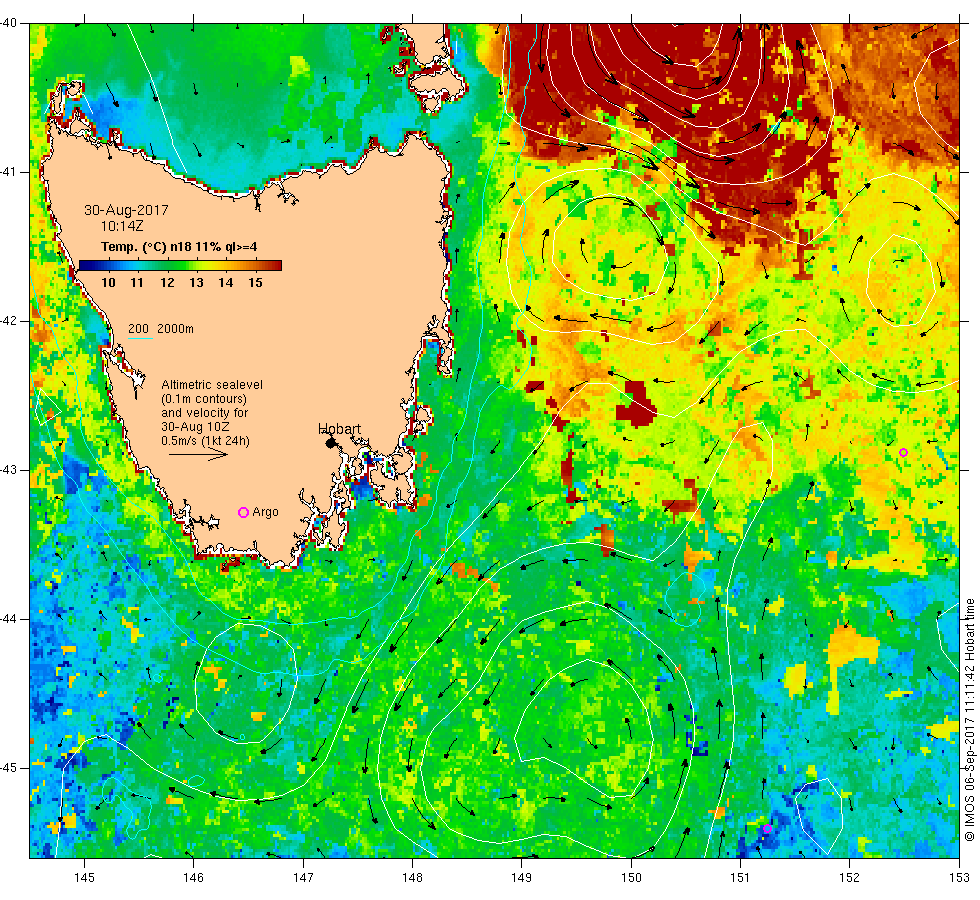Click latitude axis label -43
The width and height of the screenshot is (980, 900).
tap(9, 470)
